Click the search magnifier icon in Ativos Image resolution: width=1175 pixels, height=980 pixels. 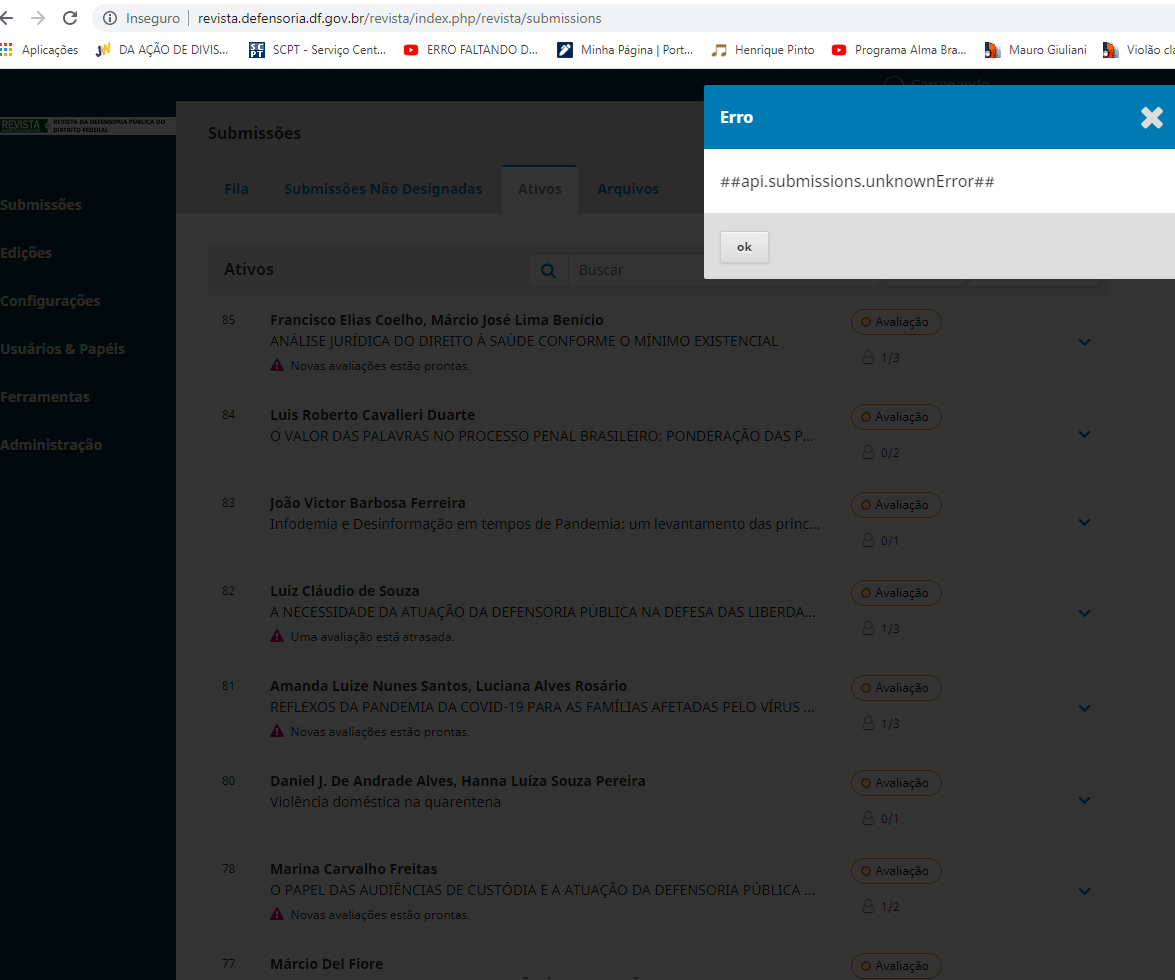click(x=548, y=270)
